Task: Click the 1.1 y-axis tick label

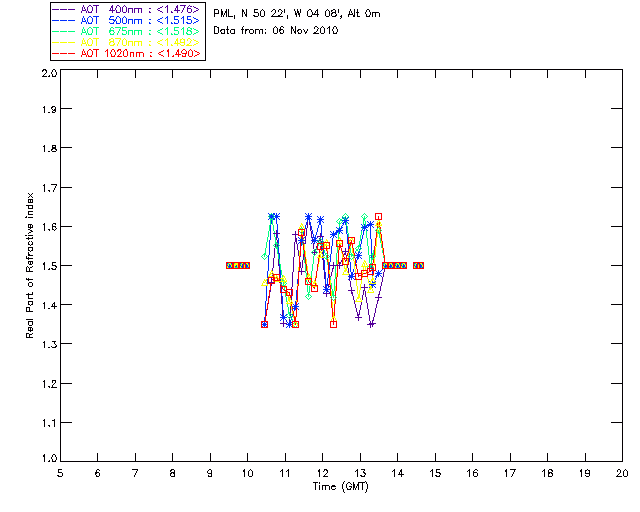Action: 49,423
